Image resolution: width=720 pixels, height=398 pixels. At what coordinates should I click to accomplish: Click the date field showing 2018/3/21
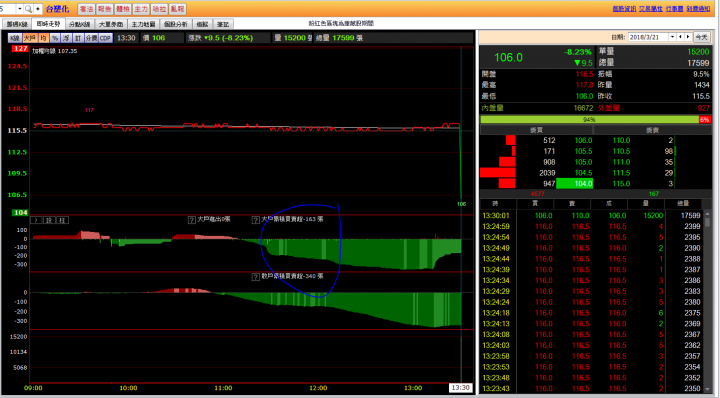coord(648,37)
